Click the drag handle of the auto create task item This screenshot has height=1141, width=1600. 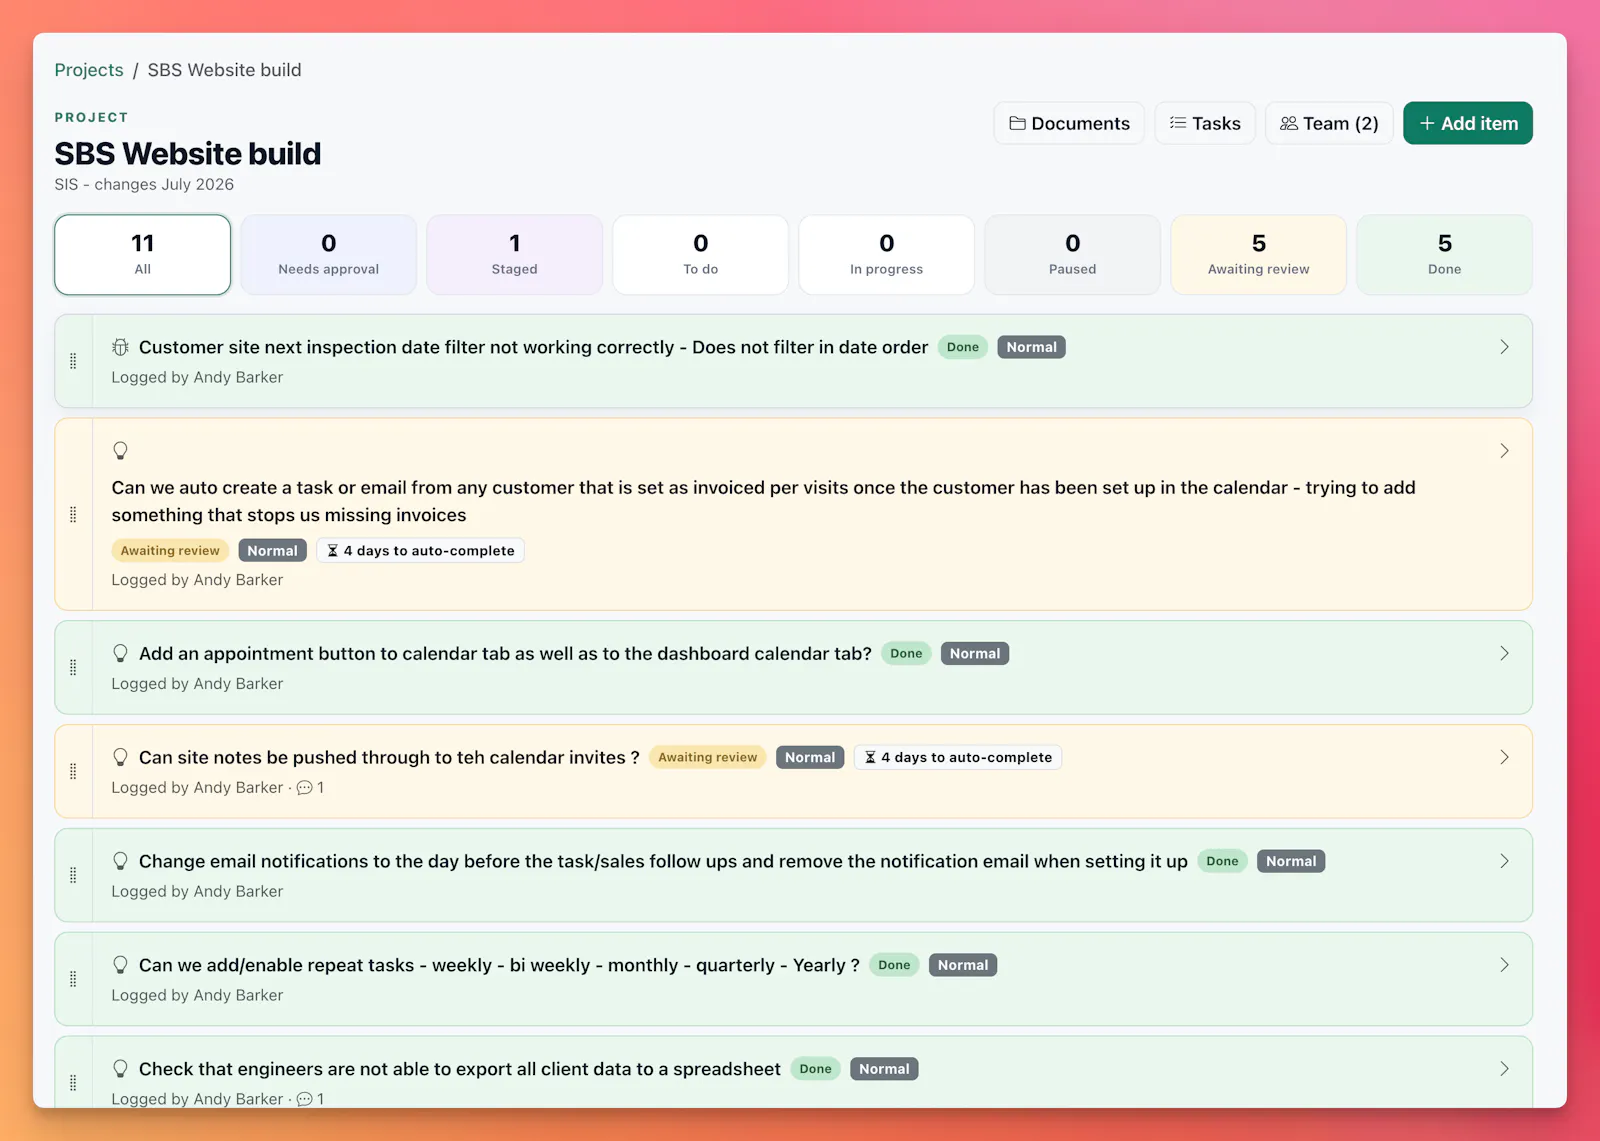(x=73, y=514)
